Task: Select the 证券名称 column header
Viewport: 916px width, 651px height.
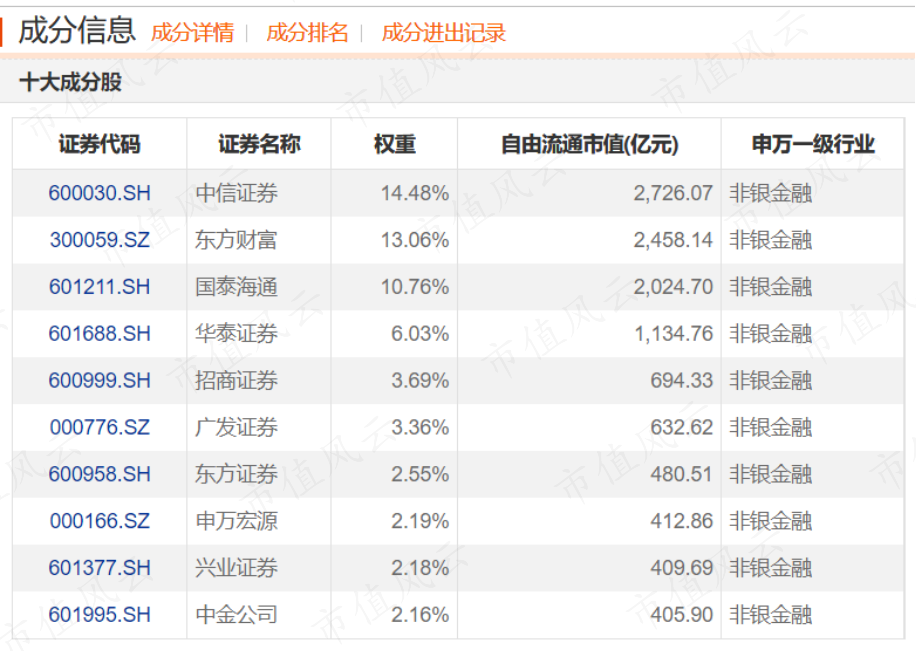Action: pos(259,144)
